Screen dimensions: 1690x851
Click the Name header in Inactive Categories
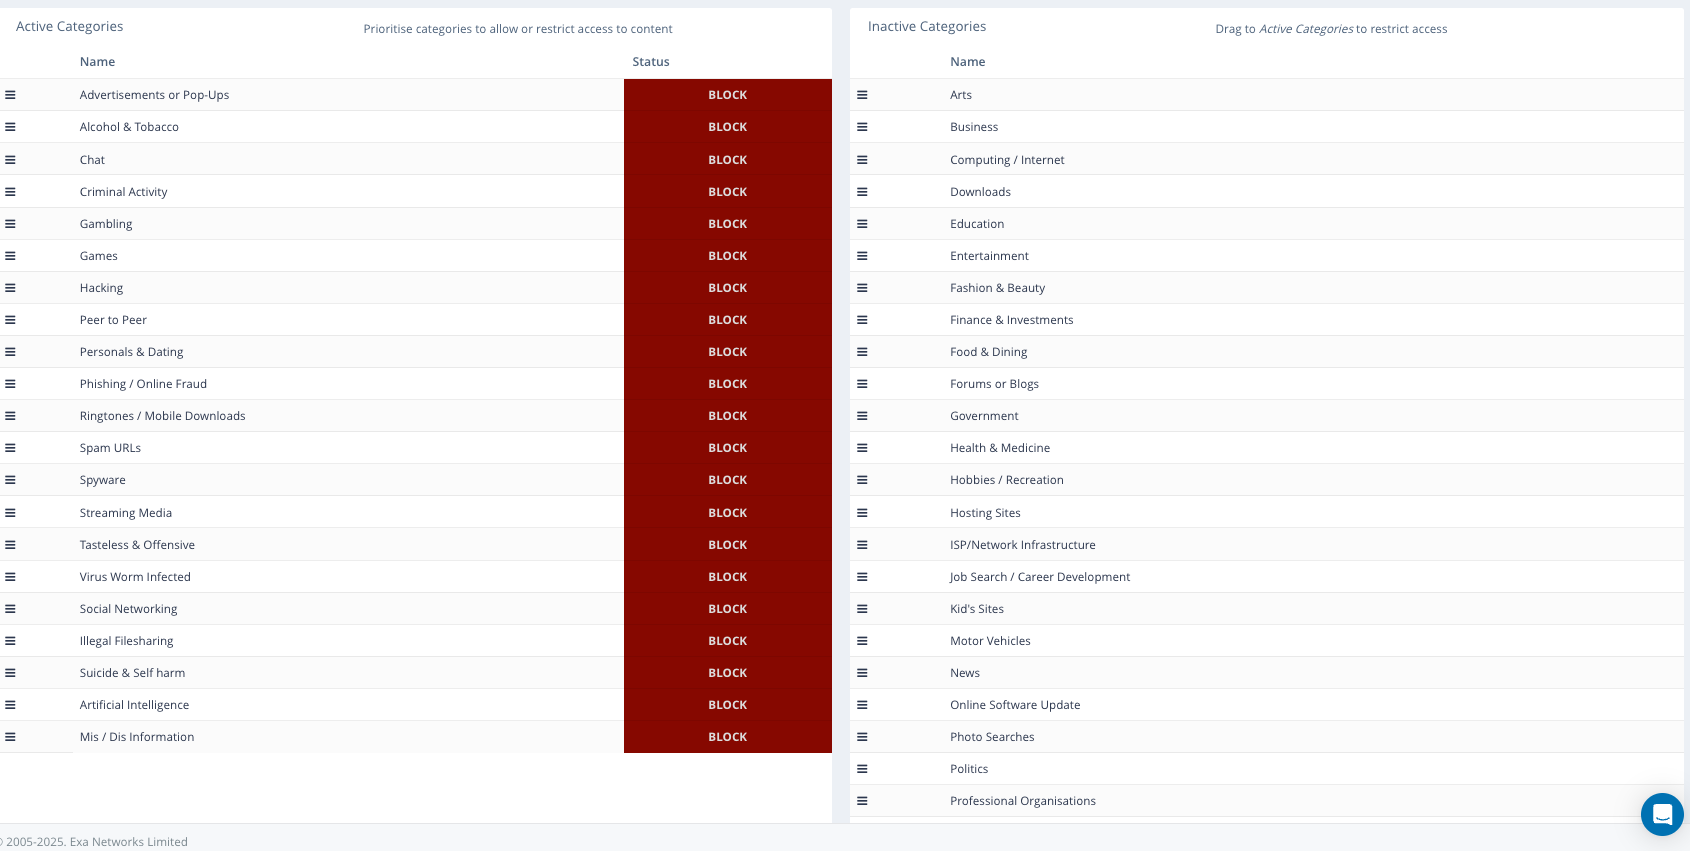click(967, 62)
